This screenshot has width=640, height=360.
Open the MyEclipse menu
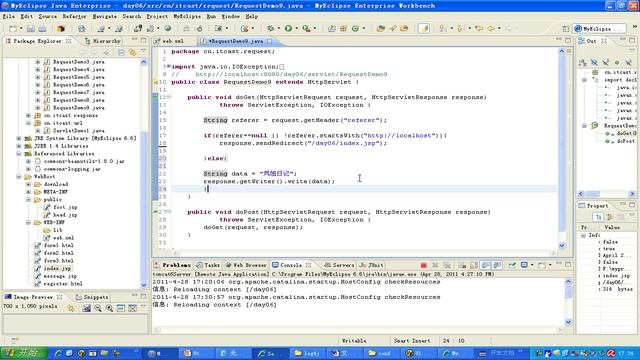(187, 16)
